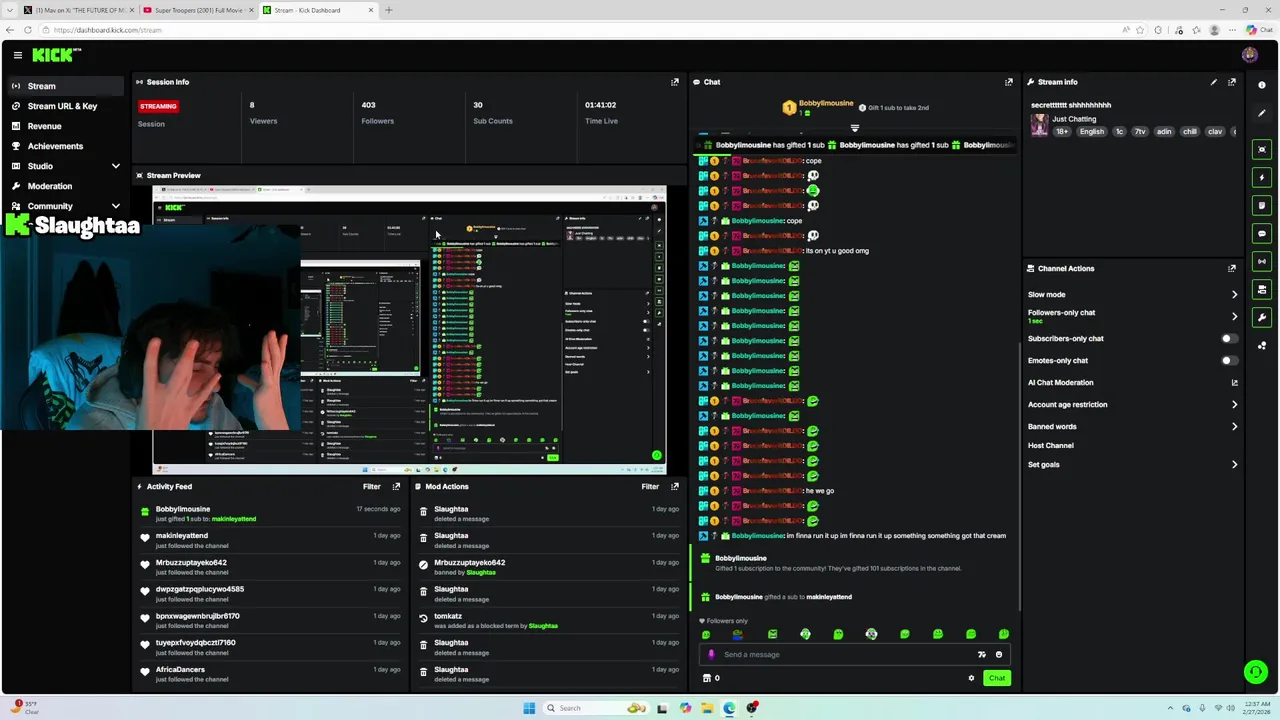
Task: Click AfricaDancers in Activity Feed
Action: [x=180, y=669]
